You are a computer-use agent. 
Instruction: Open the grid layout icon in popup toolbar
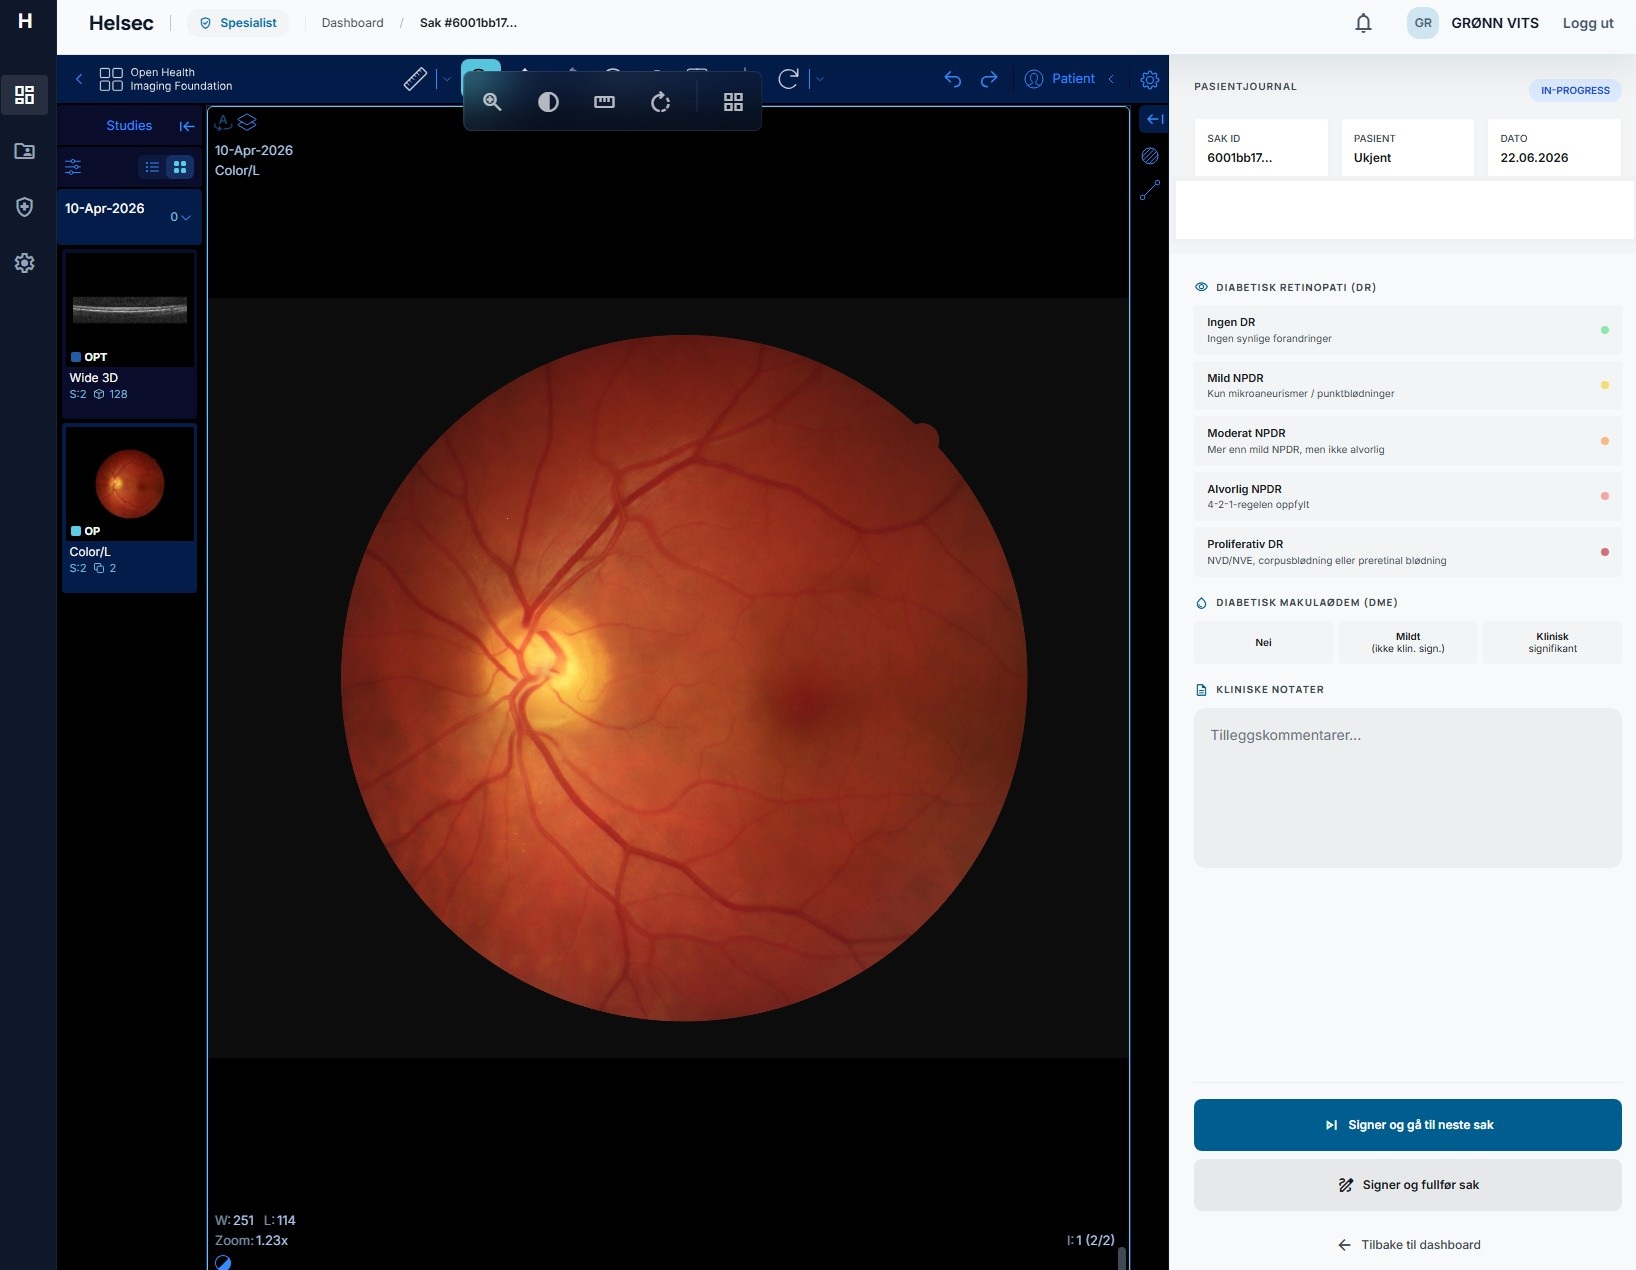tap(733, 102)
